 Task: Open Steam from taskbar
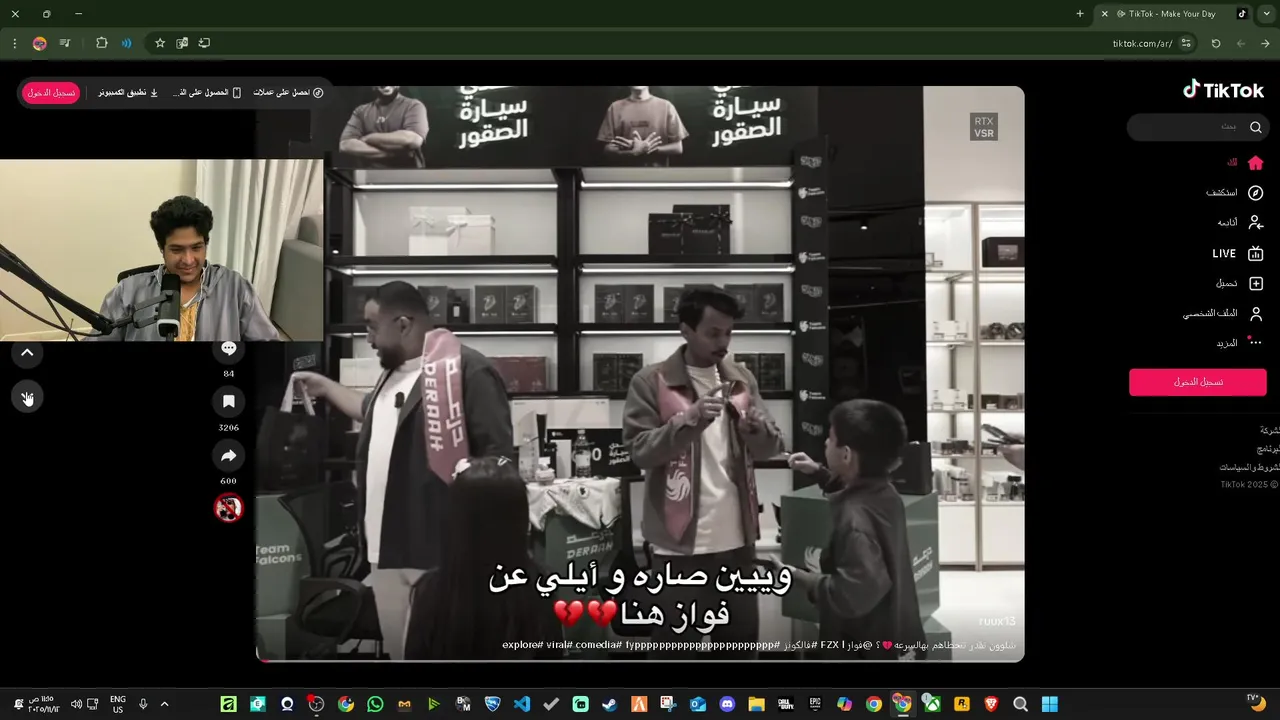[x=609, y=704]
